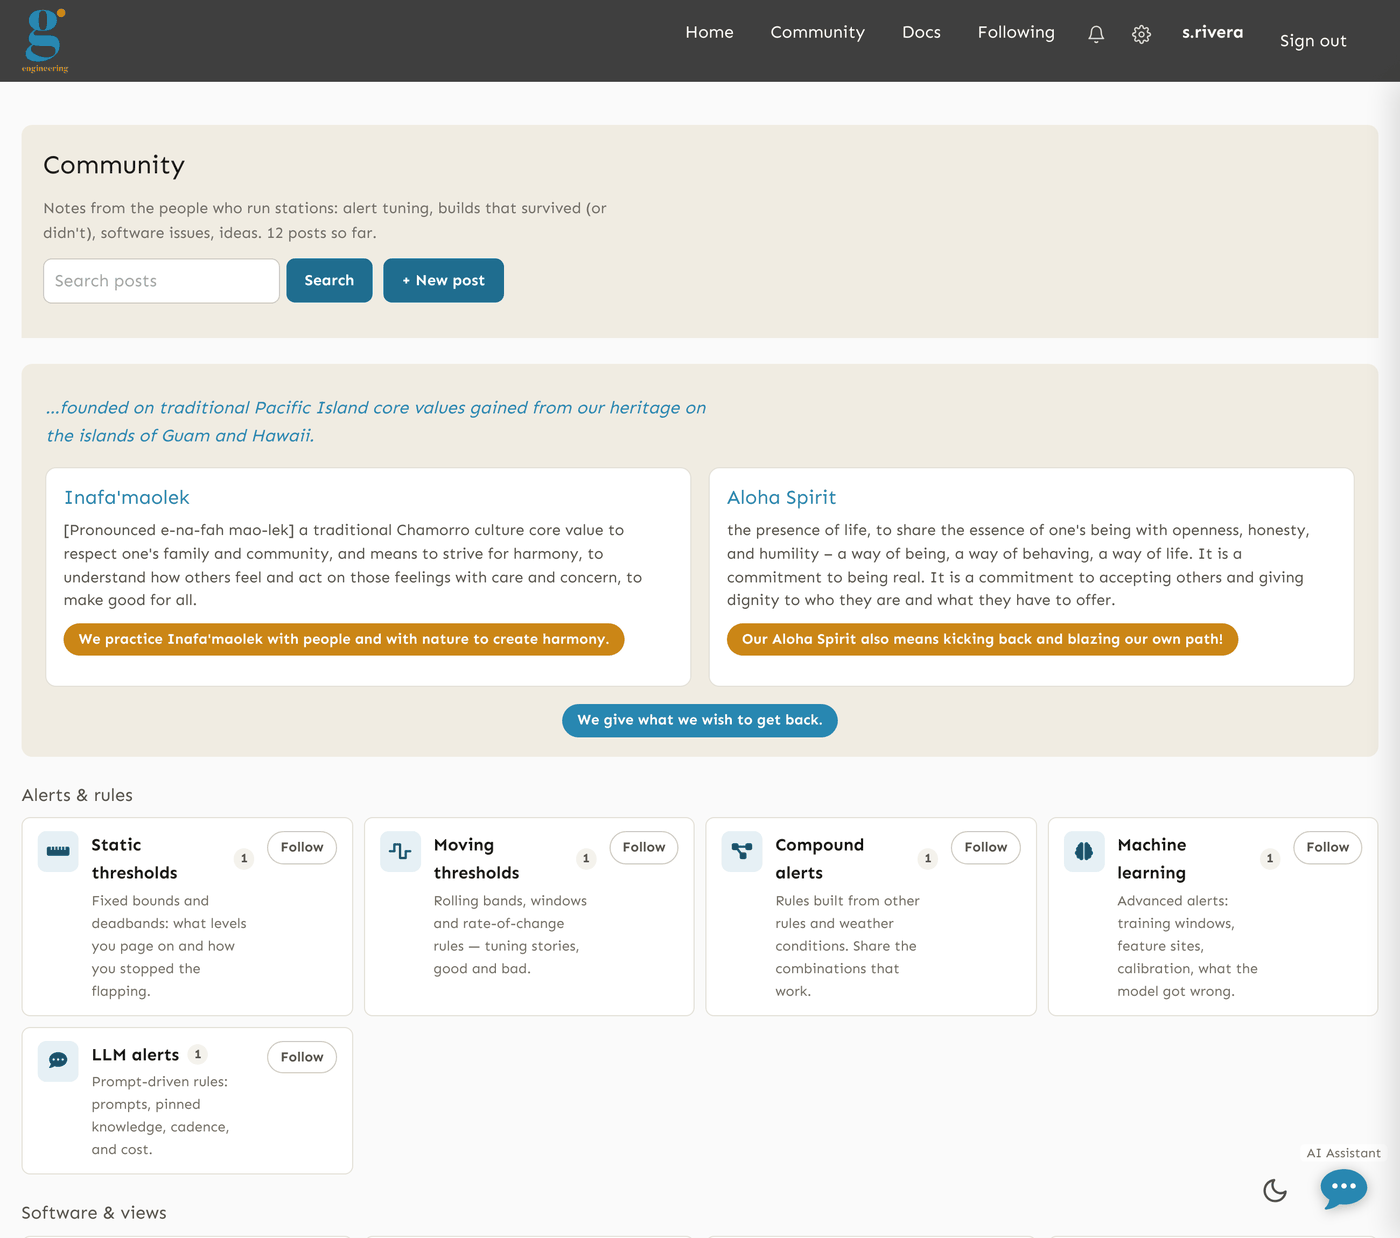Click the Static thresholds ruler icon
The width and height of the screenshot is (1400, 1238).
pos(58,852)
